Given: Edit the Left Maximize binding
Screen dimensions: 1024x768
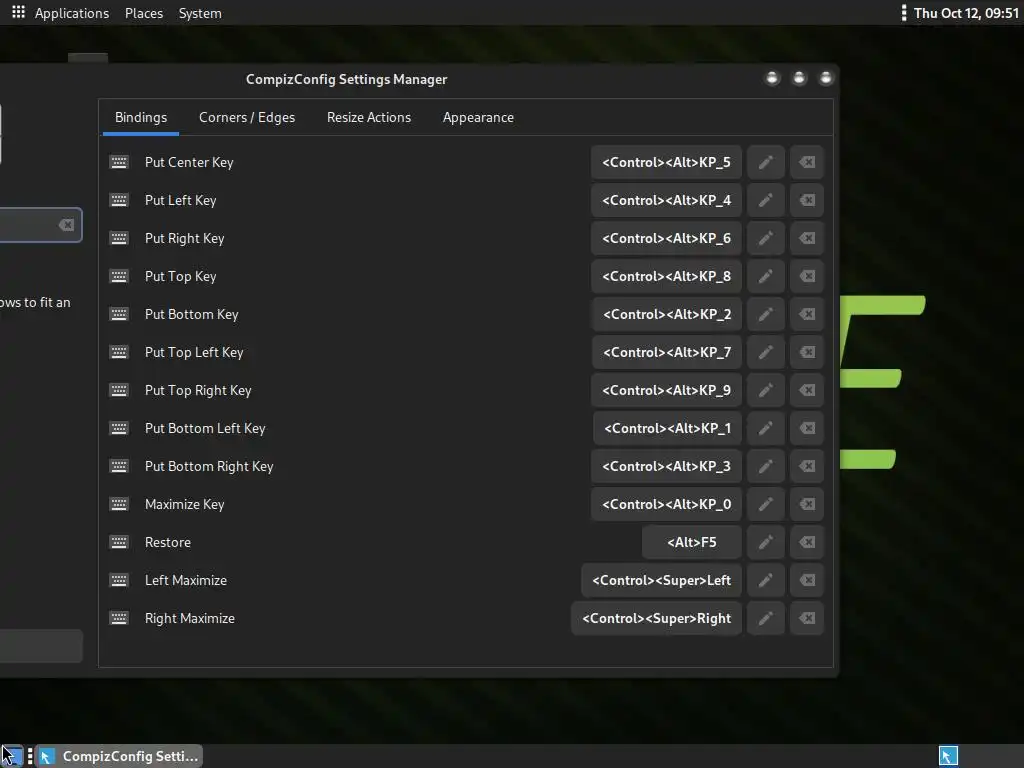Looking at the screenshot, I should (x=765, y=580).
